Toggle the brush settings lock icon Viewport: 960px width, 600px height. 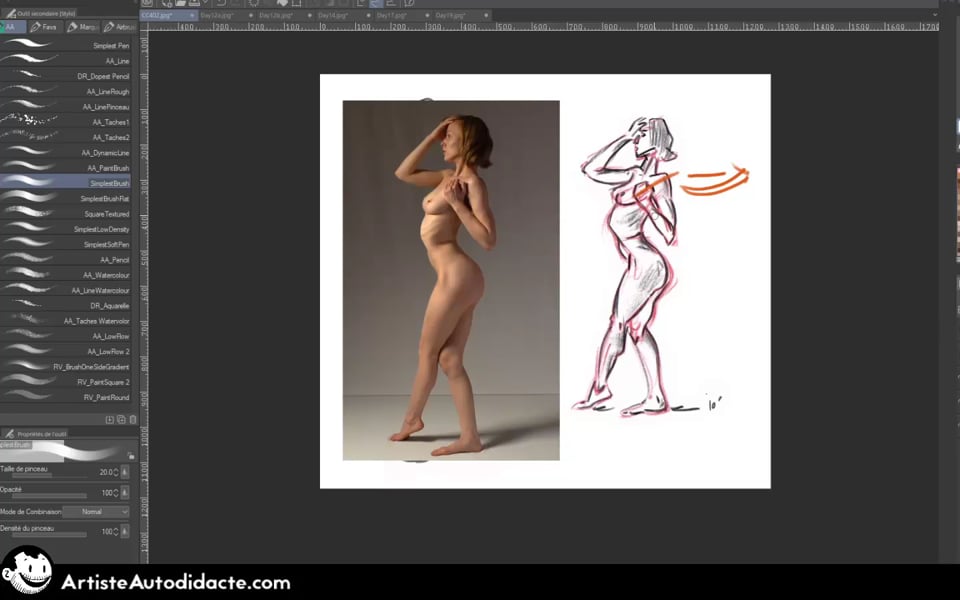131,455
